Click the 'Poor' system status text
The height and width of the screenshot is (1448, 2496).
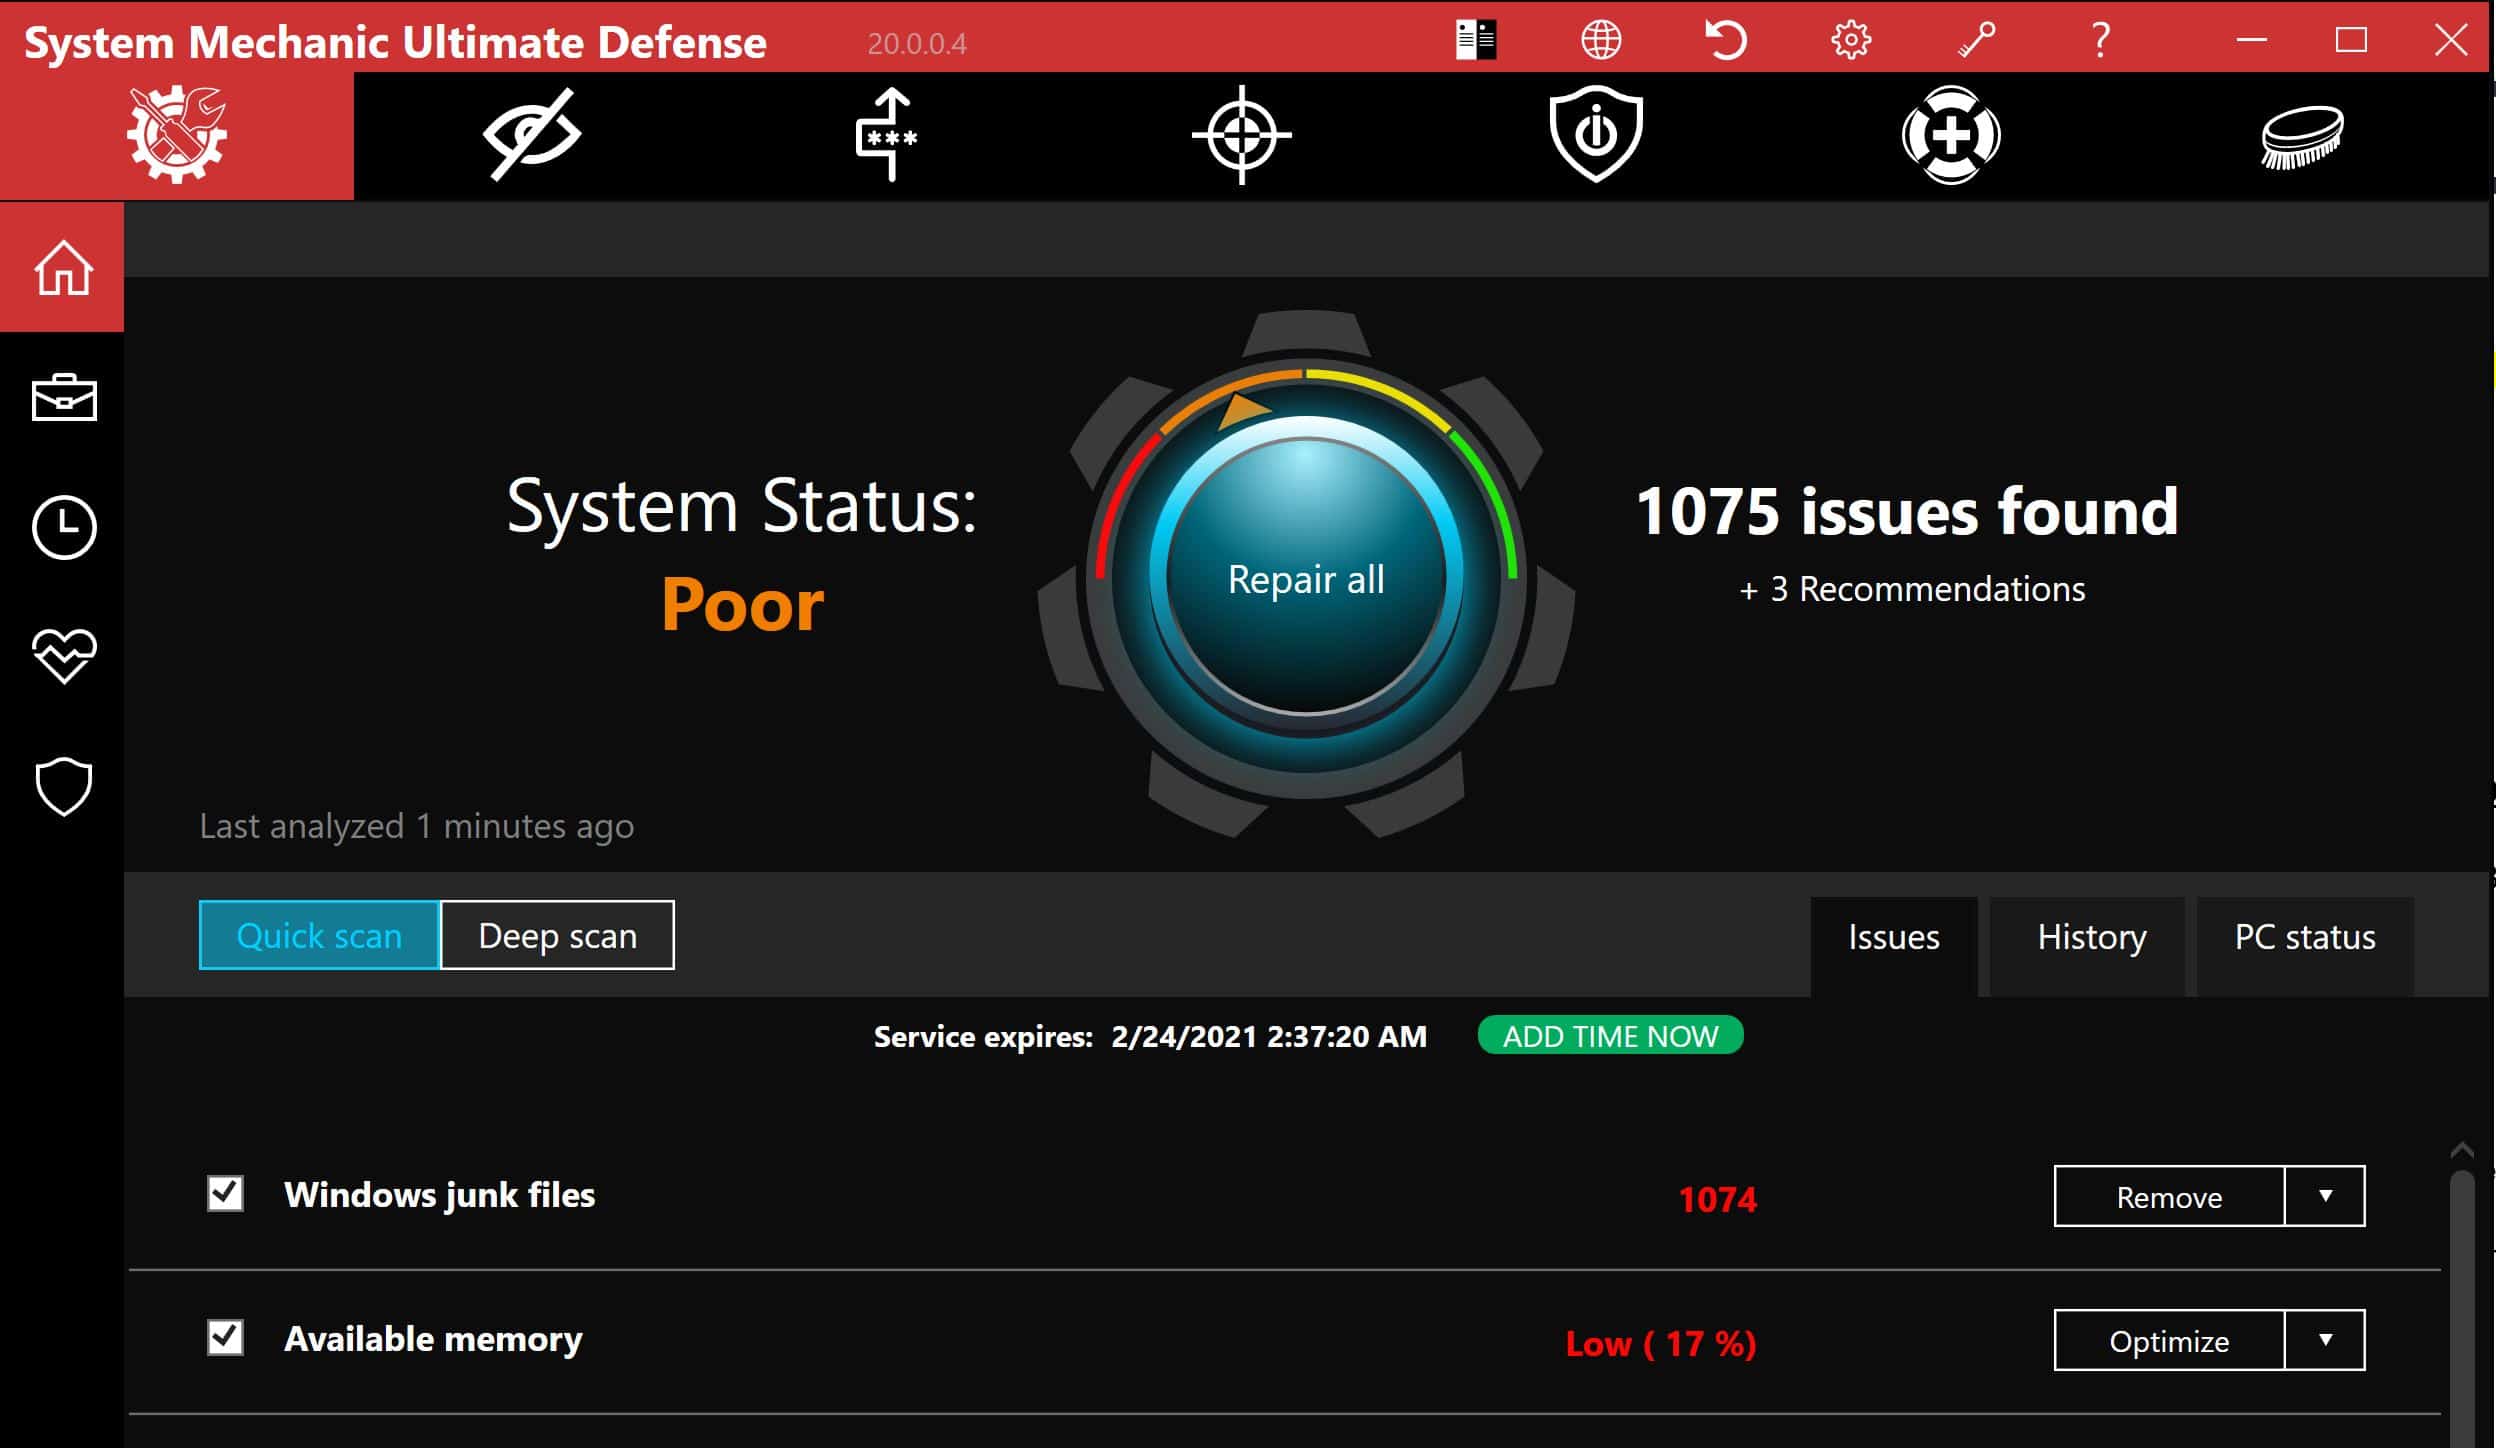click(x=743, y=605)
